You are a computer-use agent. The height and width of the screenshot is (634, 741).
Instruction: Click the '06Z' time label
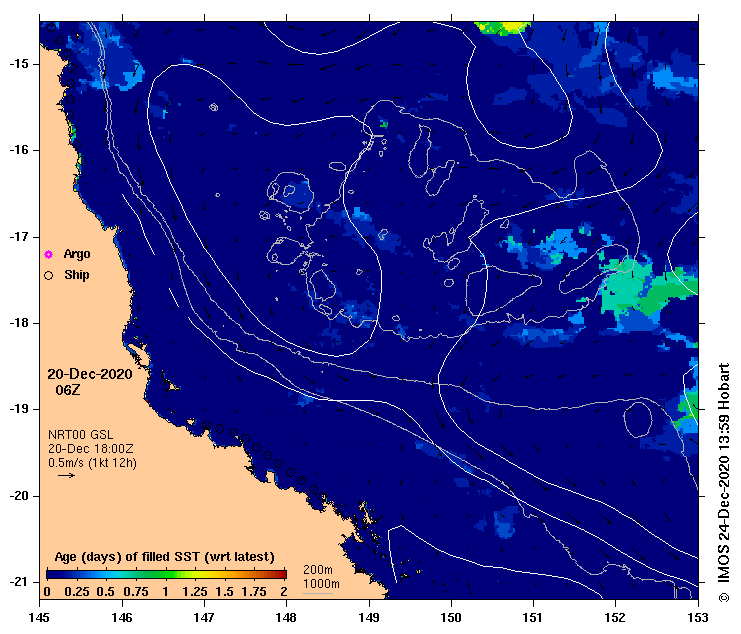[x=68, y=390]
